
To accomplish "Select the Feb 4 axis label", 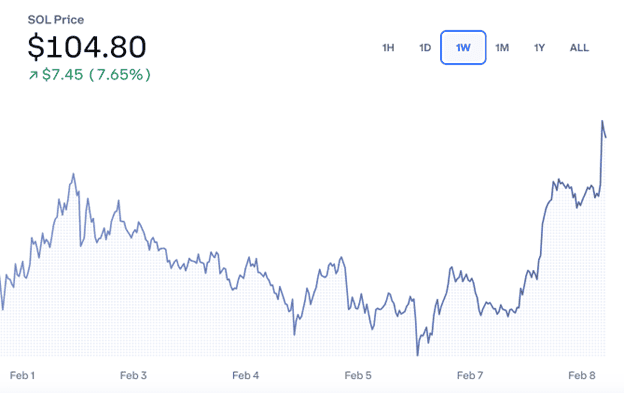I will click(246, 375).
